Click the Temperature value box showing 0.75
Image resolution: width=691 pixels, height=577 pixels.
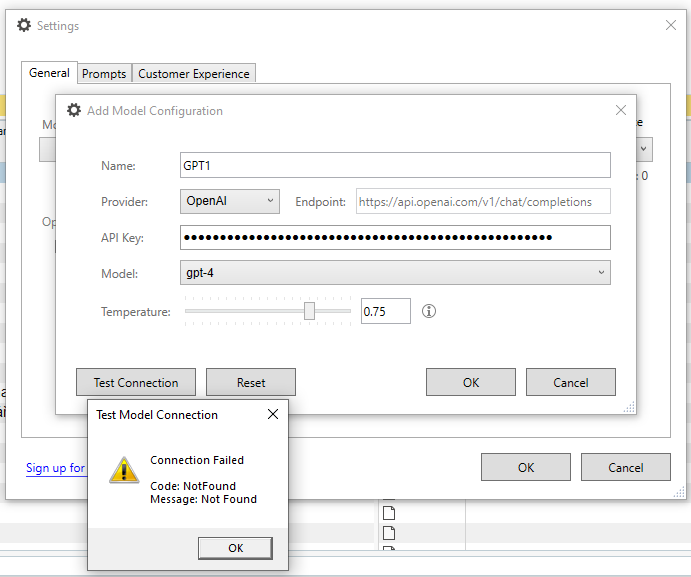click(385, 312)
